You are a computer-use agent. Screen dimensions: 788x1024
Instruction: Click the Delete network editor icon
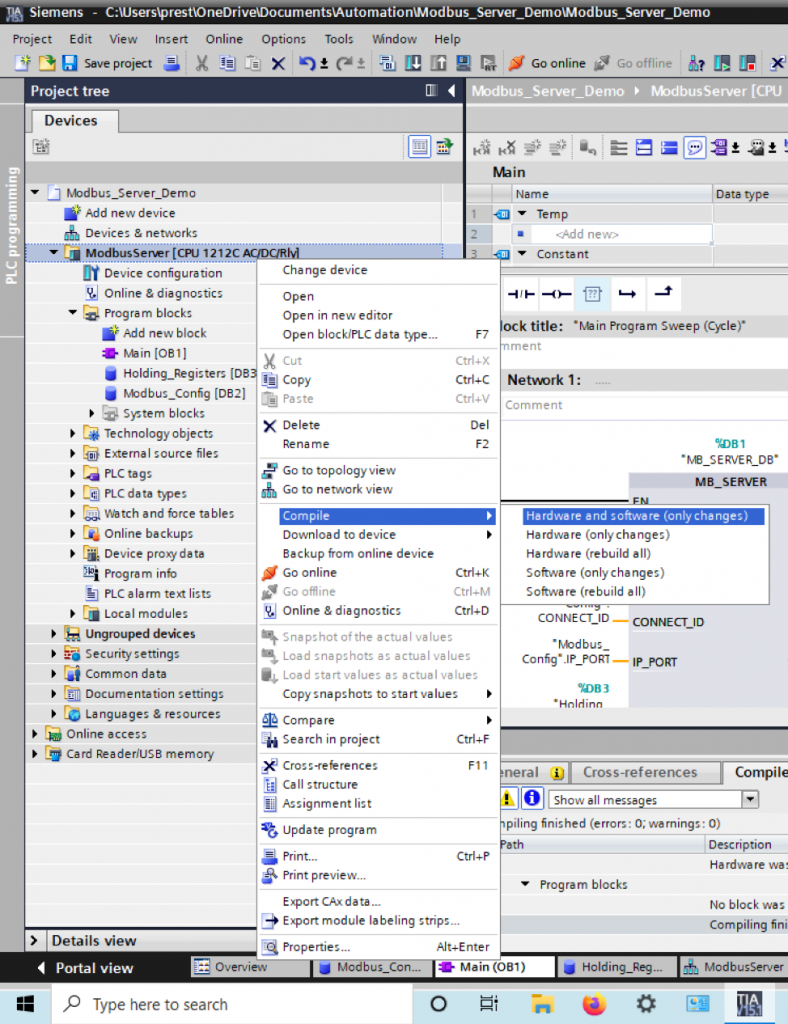click(507, 148)
